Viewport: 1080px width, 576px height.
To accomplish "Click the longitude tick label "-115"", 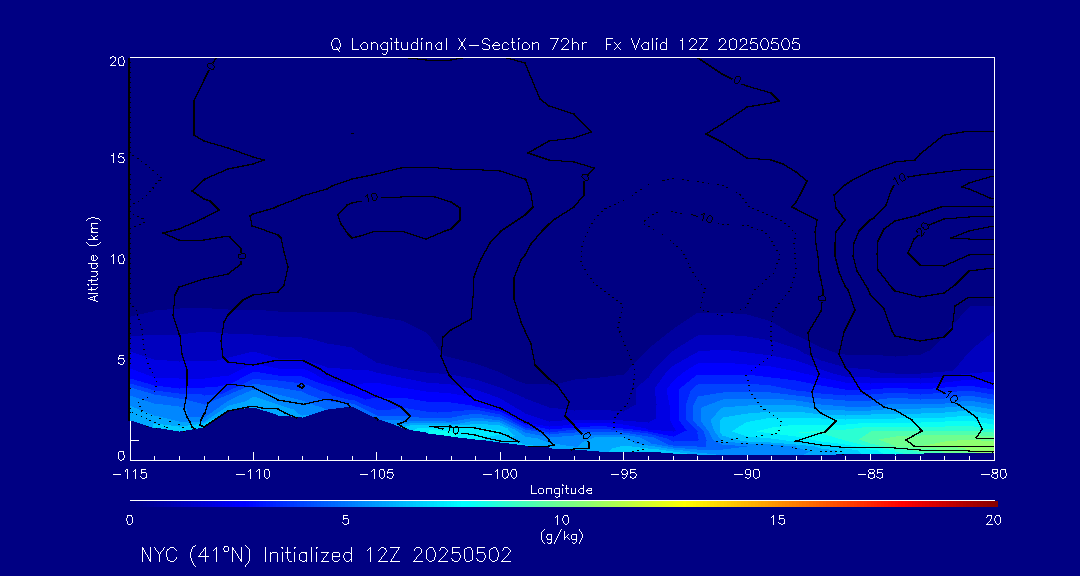I will coord(130,475).
